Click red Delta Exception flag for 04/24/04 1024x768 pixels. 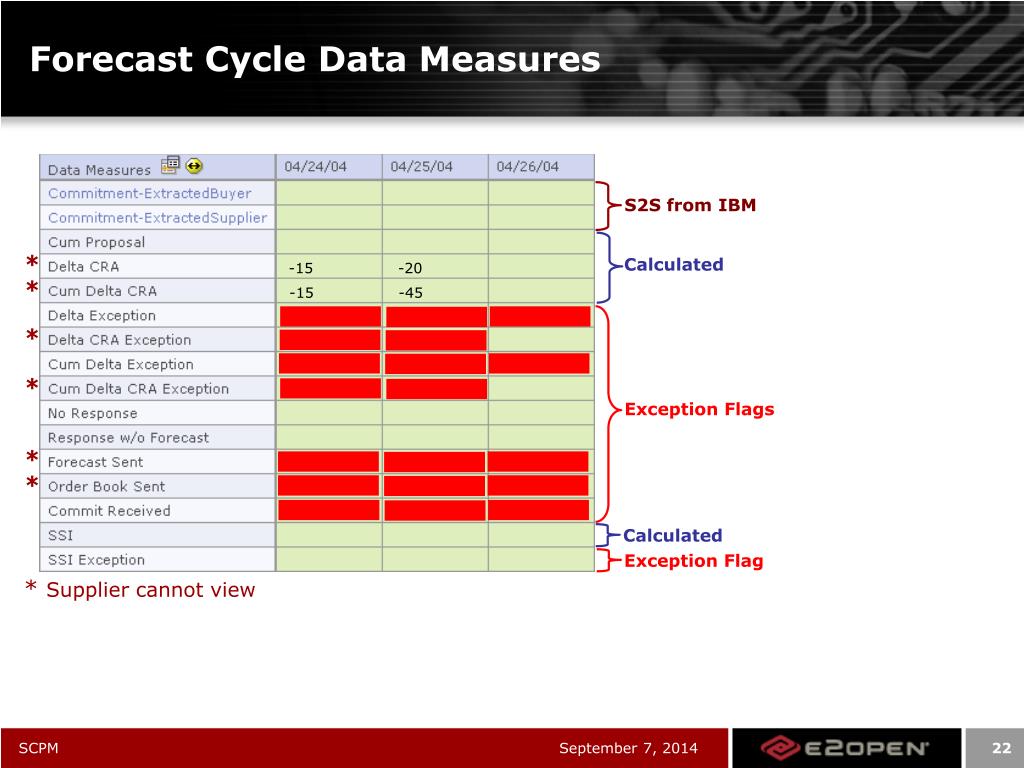(330, 316)
